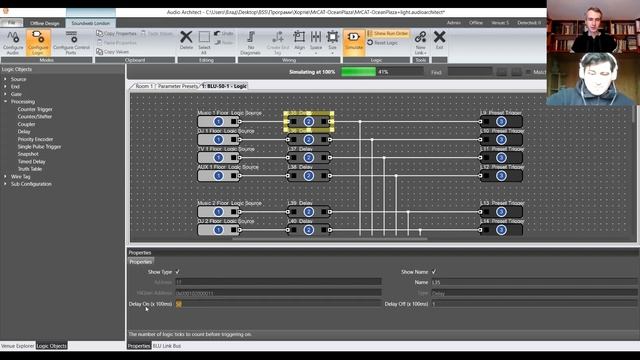
Task: Pick Truth Table from the Processing list
Action: [29, 169]
